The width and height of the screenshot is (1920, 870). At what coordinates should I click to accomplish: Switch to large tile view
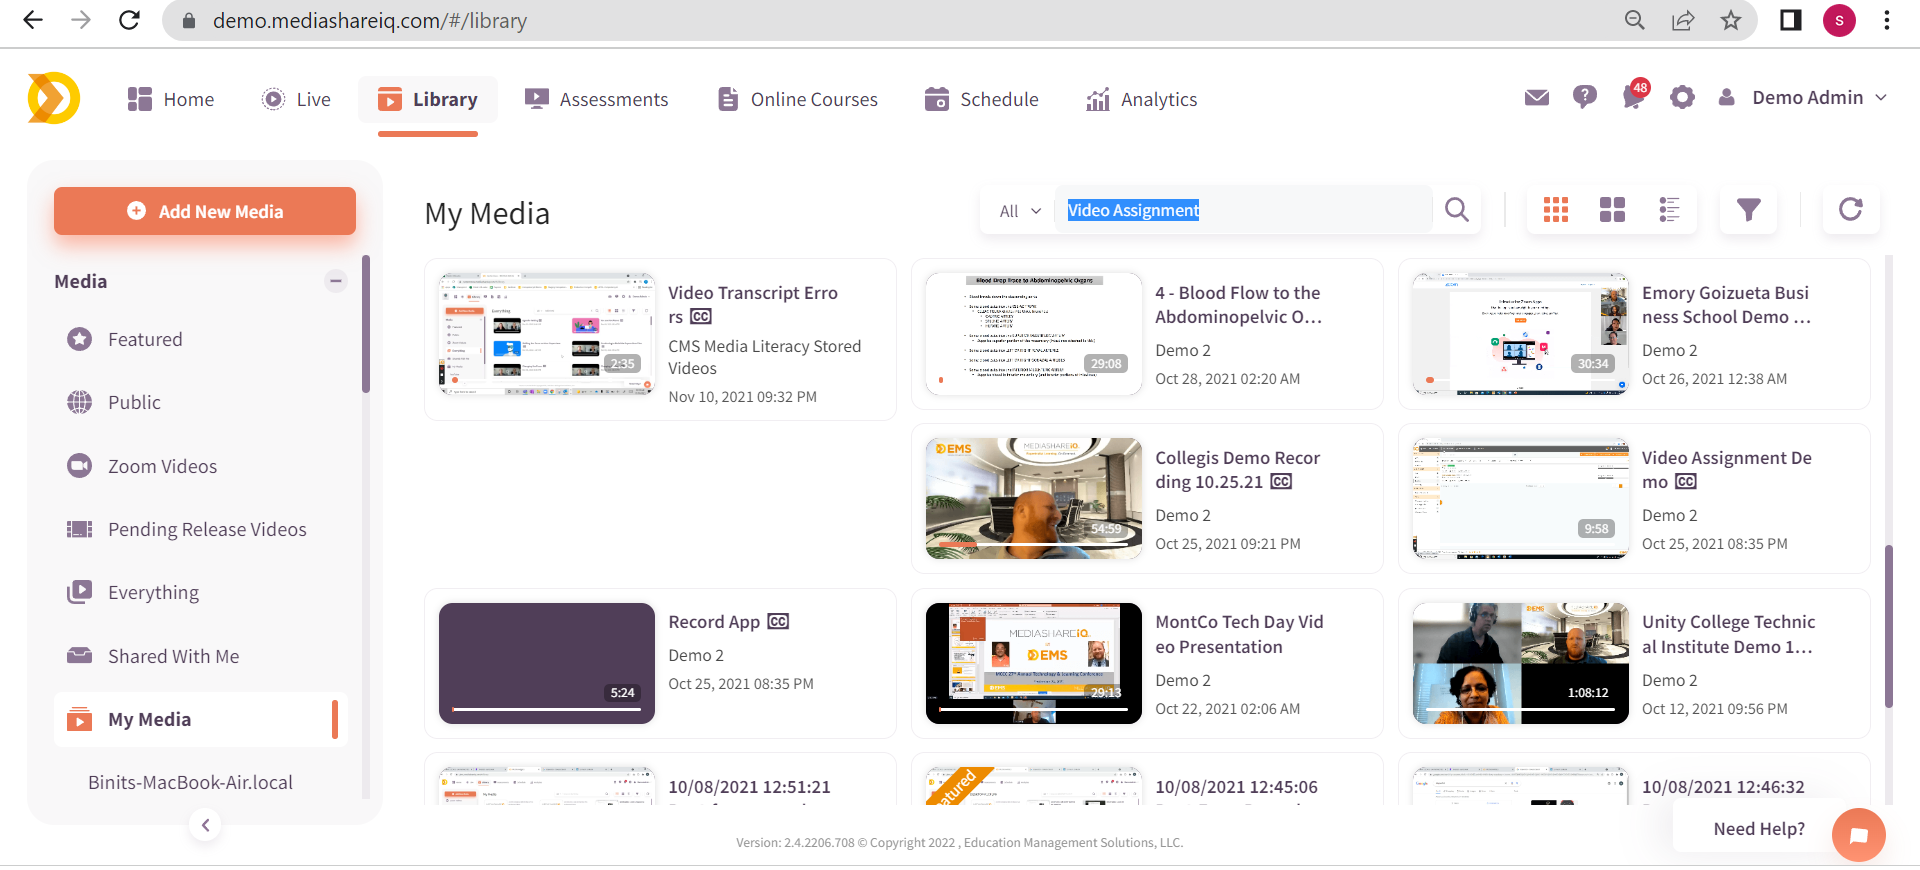[x=1612, y=210]
